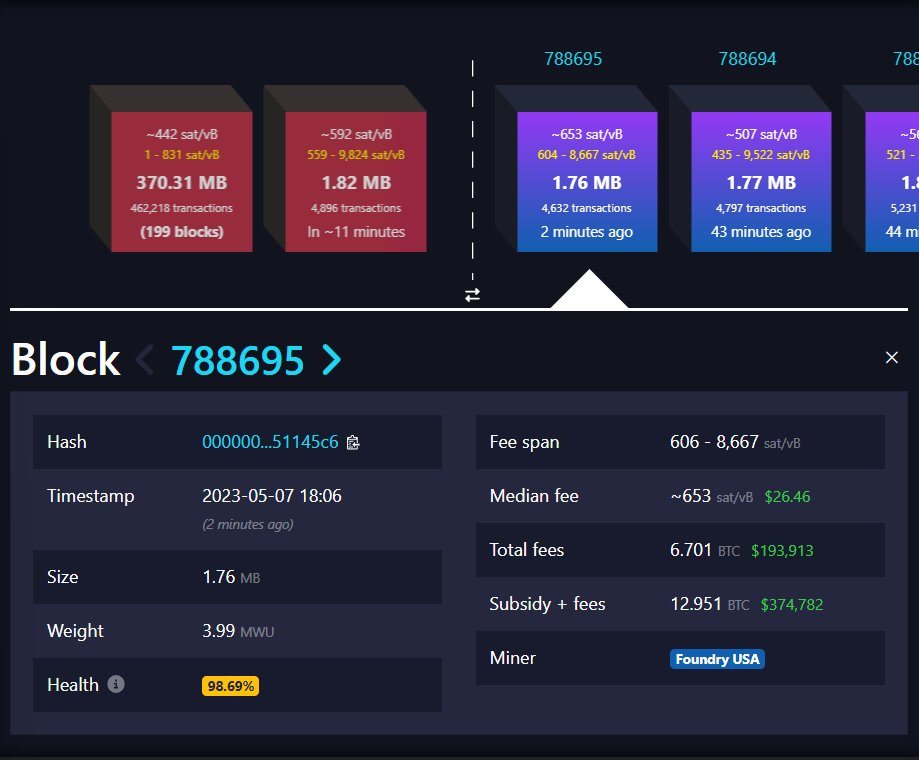This screenshot has height=760, width=919.
Task: Click '43 minutes ago' on block 788694
Action: tap(761, 232)
